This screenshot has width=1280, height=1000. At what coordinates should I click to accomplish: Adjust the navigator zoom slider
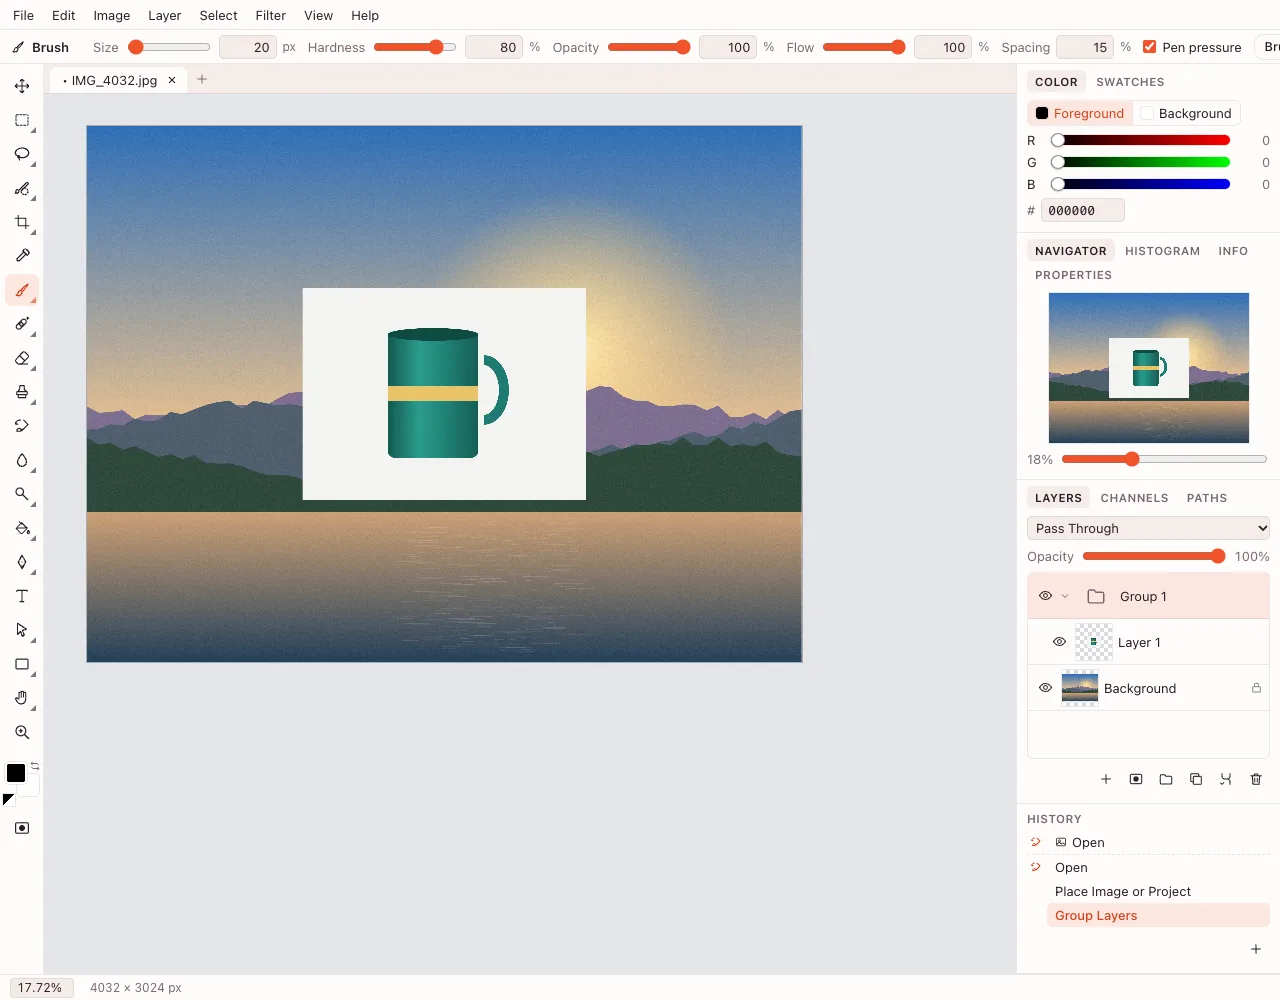tap(1164, 459)
